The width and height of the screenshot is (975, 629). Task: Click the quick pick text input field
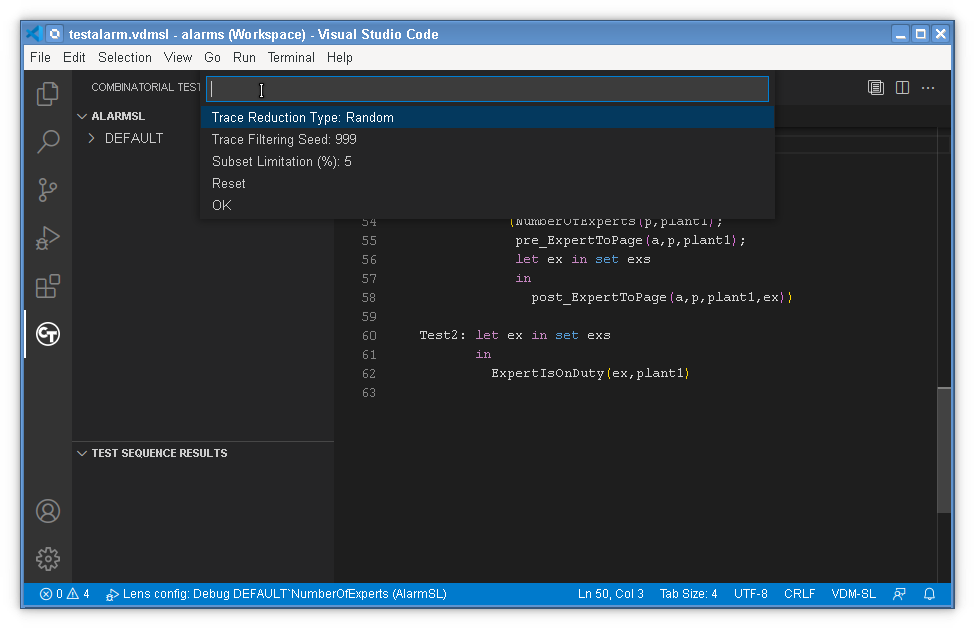pos(487,89)
